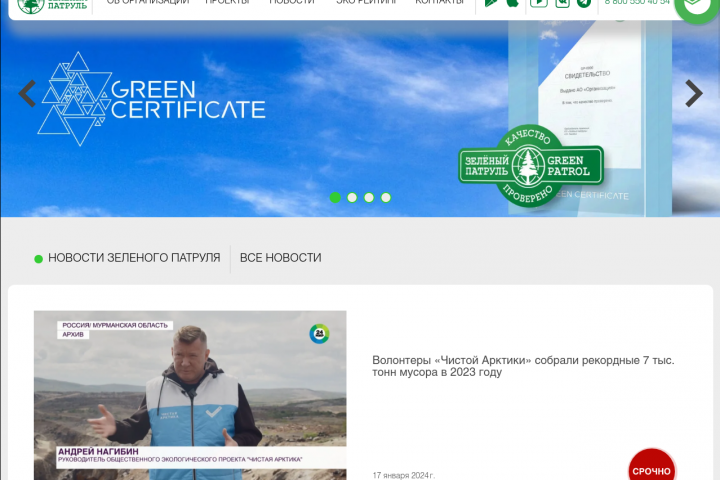
Task: Open the Волонтеры «Чистой Арктики» news headline
Action: [x=523, y=366]
